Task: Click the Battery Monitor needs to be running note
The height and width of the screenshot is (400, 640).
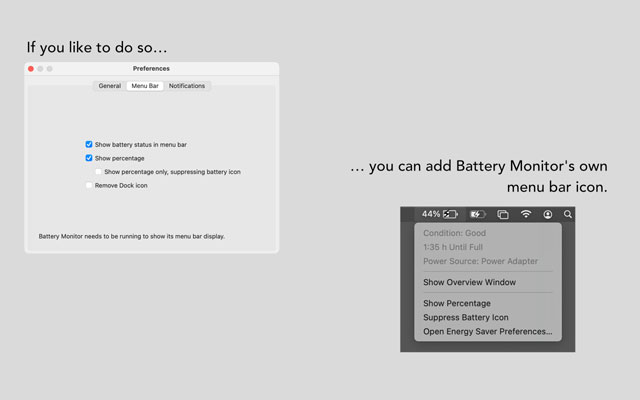Action: point(131,236)
